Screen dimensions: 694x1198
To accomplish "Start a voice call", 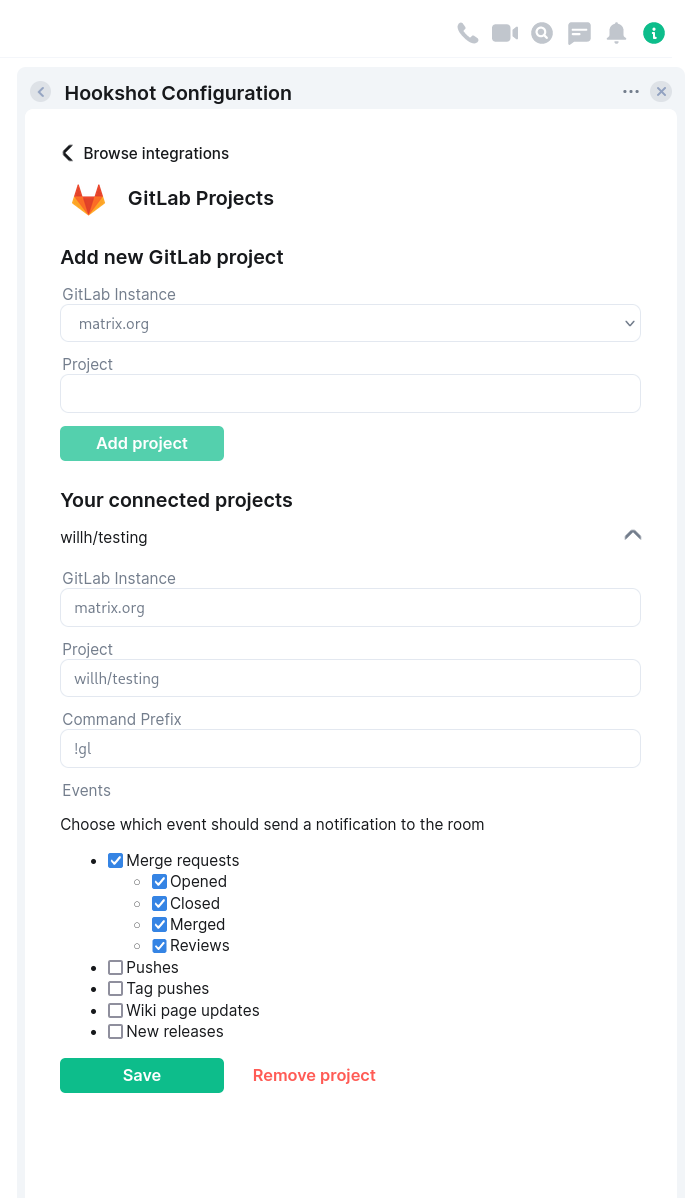I will pyautogui.click(x=467, y=33).
